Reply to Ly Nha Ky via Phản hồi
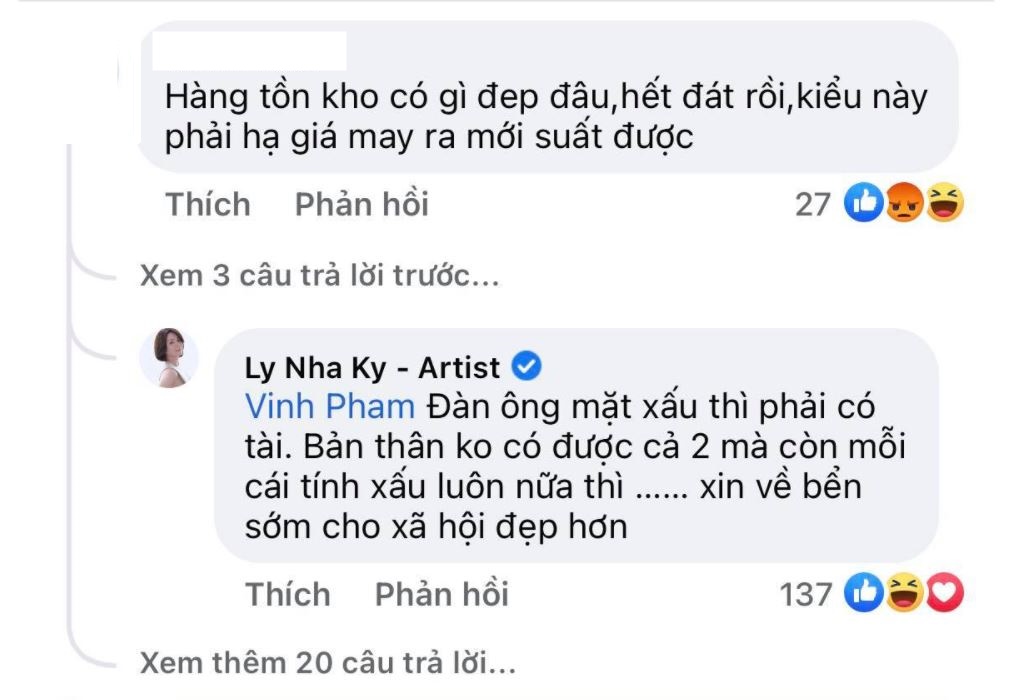 click(x=441, y=594)
